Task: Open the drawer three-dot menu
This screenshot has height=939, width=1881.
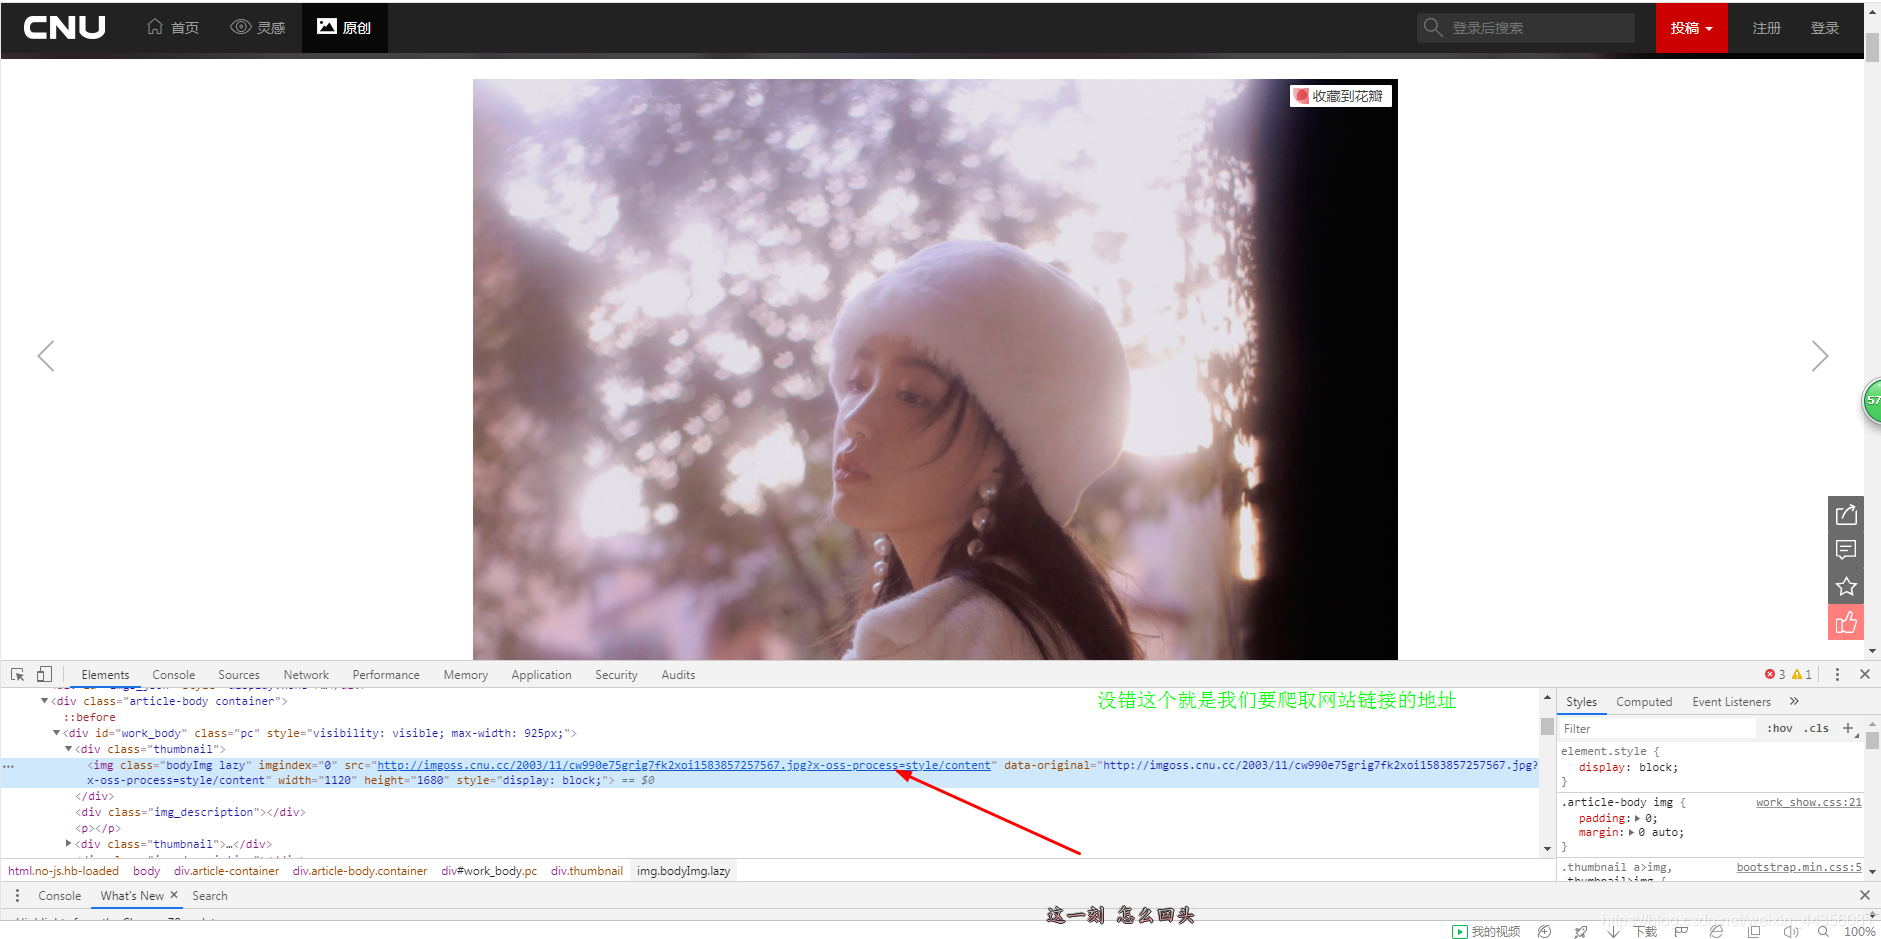Action: pyautogui.click(x=17, y=896)
